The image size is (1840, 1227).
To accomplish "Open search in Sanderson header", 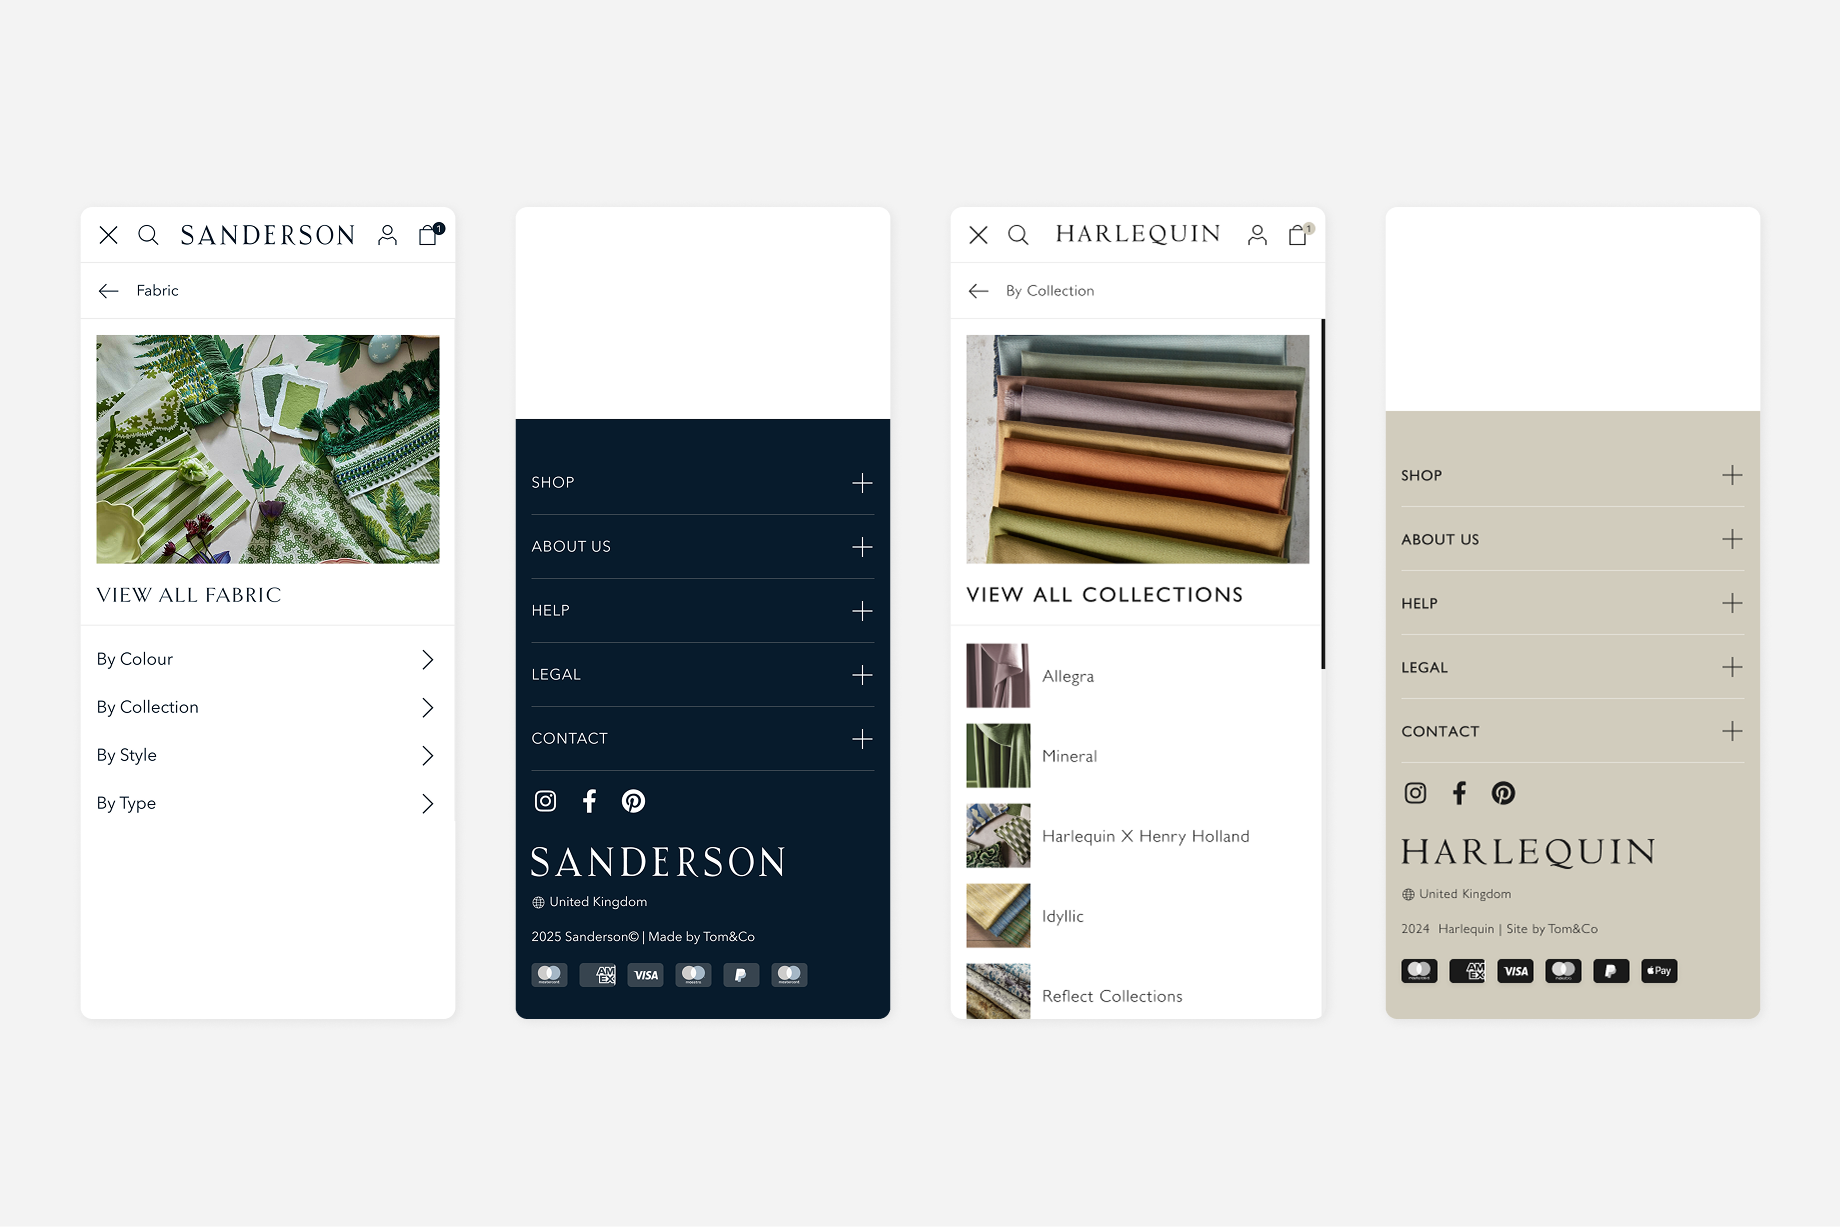I will (x=148, y=235).
